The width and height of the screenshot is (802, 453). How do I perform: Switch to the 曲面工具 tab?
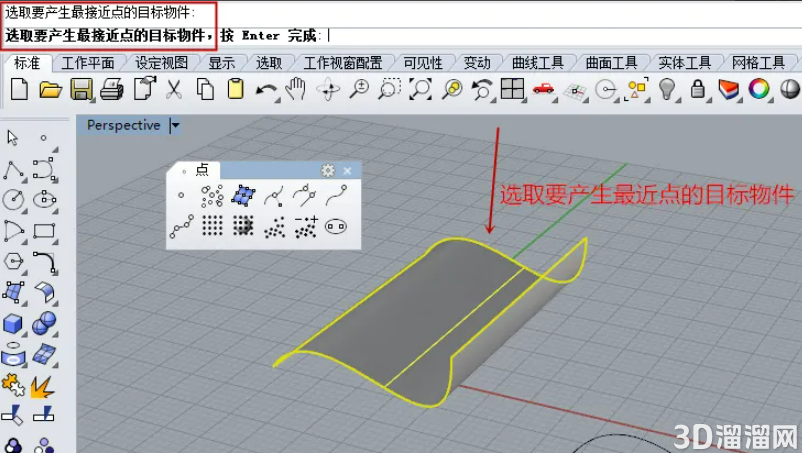pyautogui.click(x=611, y=63)
